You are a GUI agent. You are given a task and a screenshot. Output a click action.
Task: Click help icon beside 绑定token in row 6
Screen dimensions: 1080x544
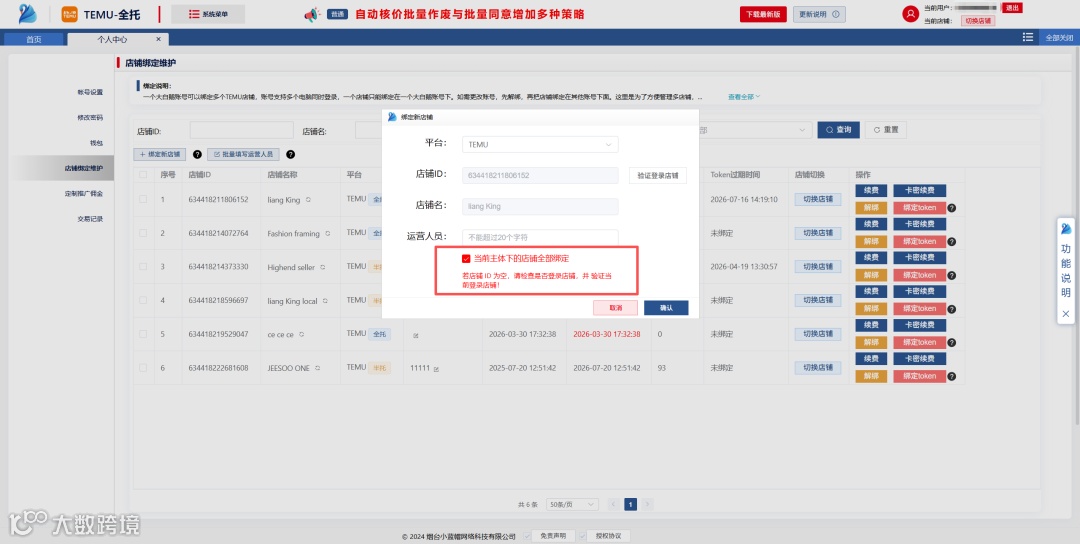[x=951, y=377]
